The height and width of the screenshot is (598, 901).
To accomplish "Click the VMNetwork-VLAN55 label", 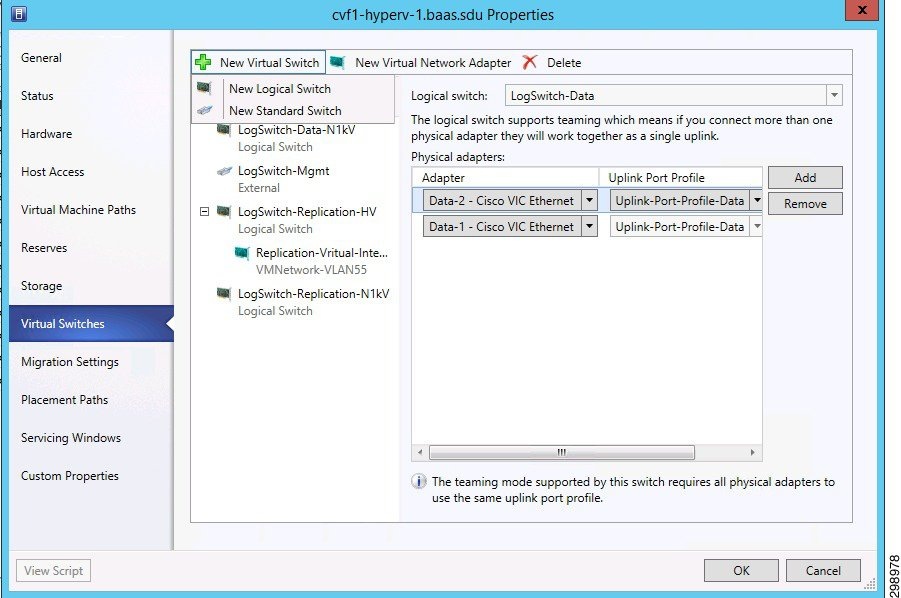I will 311,269.
